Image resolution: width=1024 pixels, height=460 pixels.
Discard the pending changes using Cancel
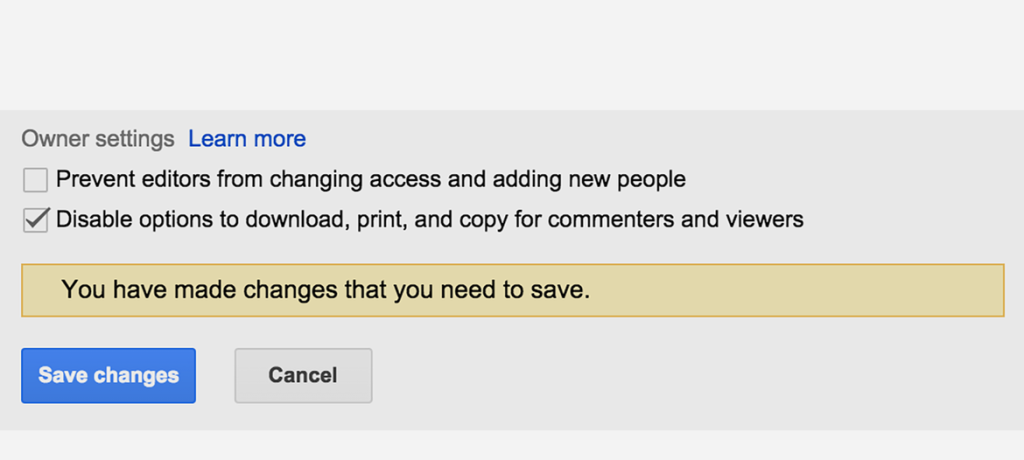tap(303, 376)
